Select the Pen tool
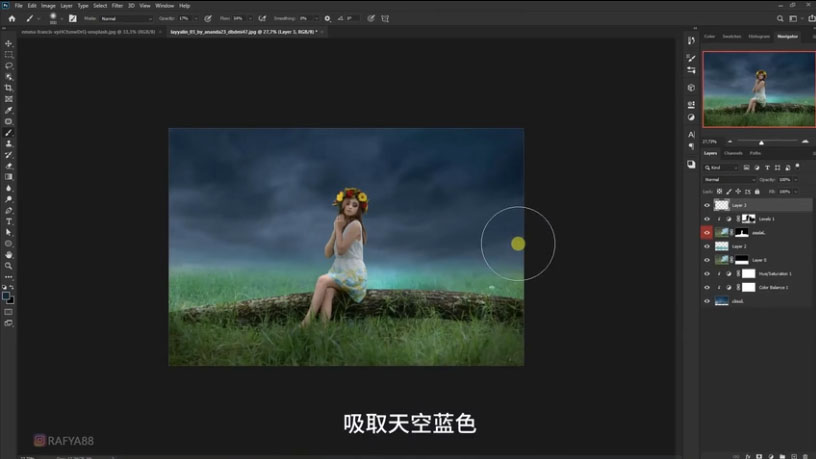The width and height of the screenshot is (816, 459). (x=9, y=211)
